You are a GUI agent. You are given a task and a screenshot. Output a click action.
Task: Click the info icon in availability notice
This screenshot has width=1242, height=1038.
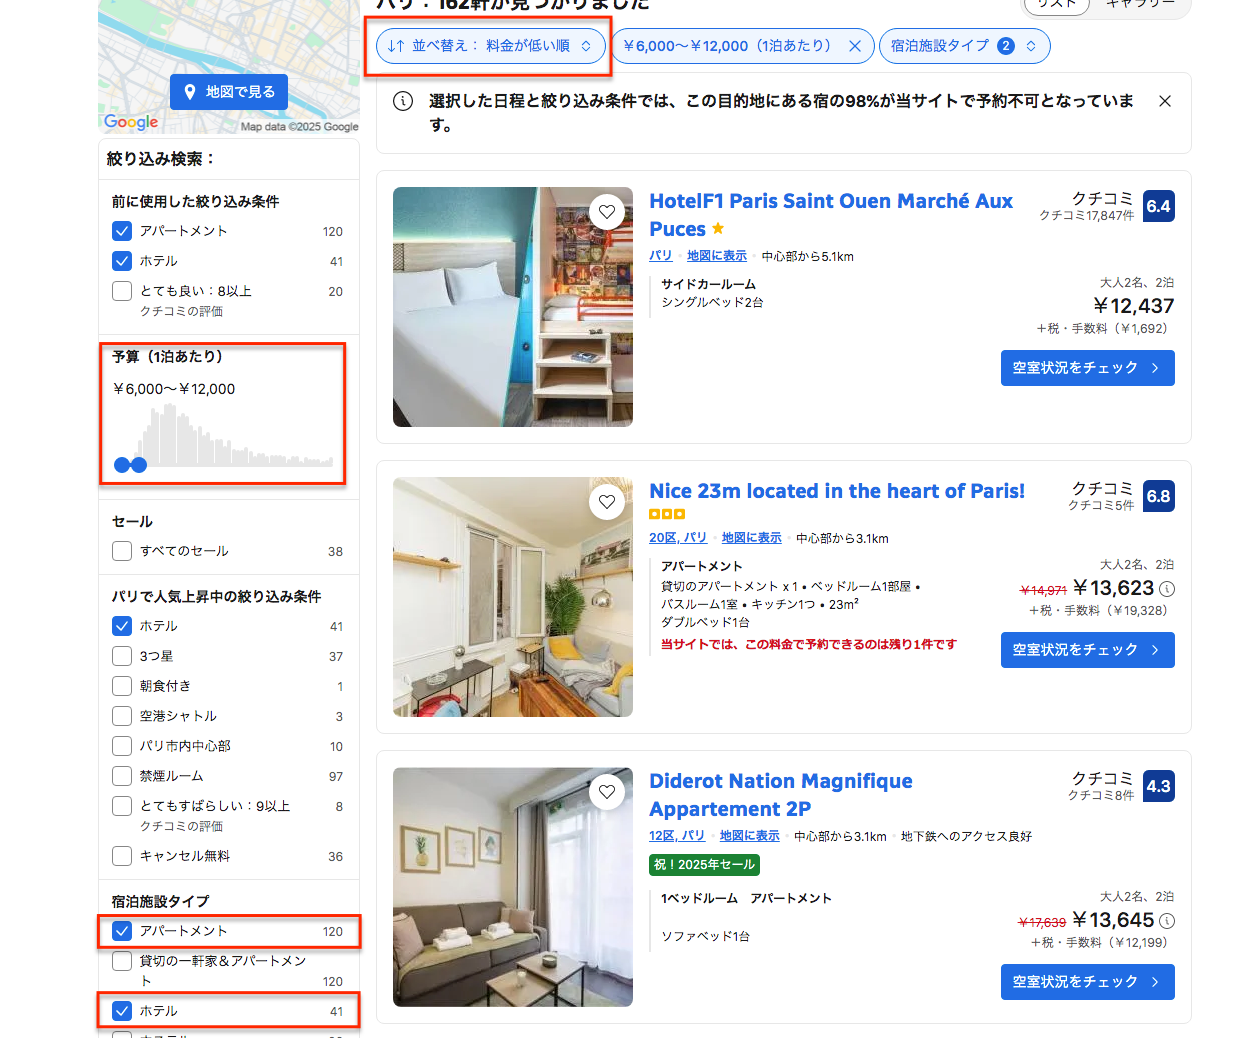[x=403, y=101]
